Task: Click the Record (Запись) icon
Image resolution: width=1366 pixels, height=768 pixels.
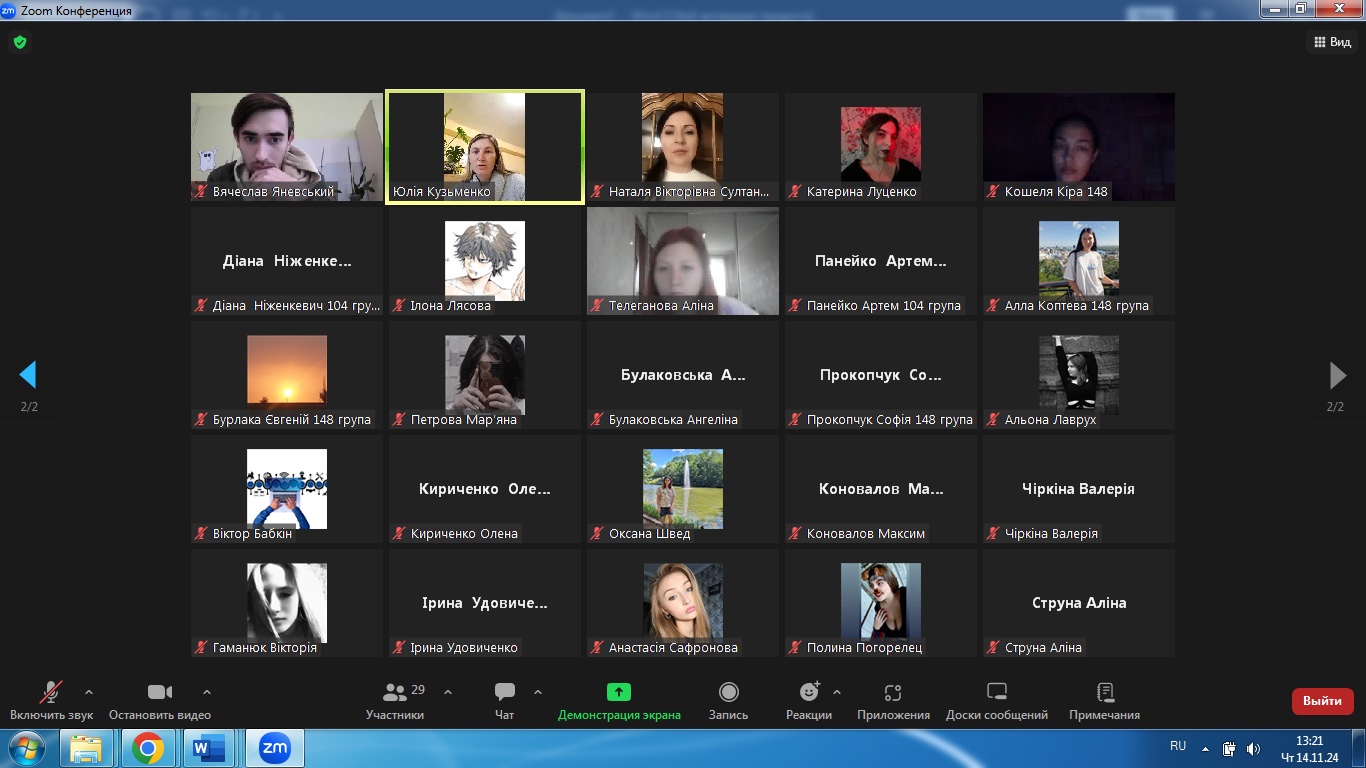Action: coord(729,693)
